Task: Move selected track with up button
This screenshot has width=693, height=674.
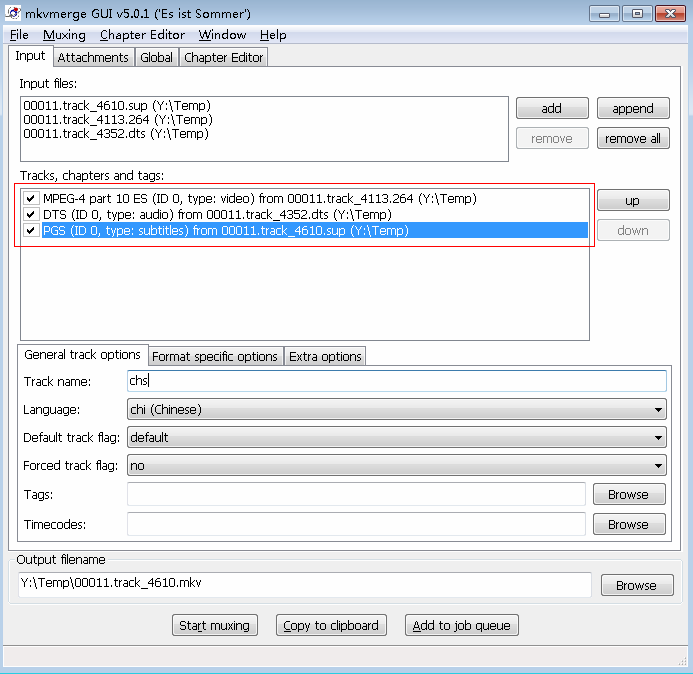Action: 633,200
